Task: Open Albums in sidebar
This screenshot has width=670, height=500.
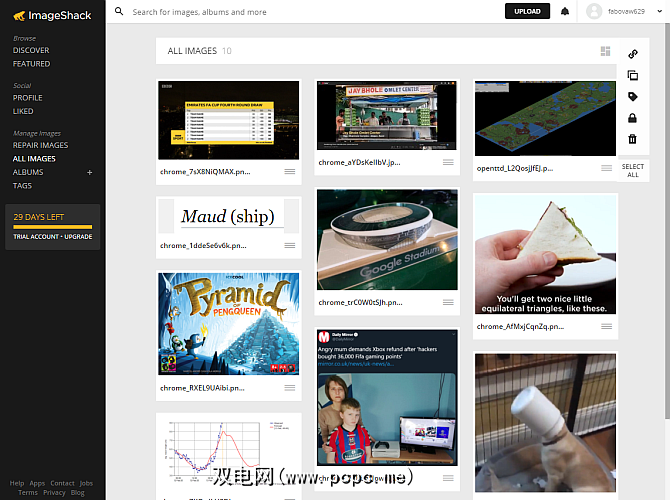Action: pos(28,172)
